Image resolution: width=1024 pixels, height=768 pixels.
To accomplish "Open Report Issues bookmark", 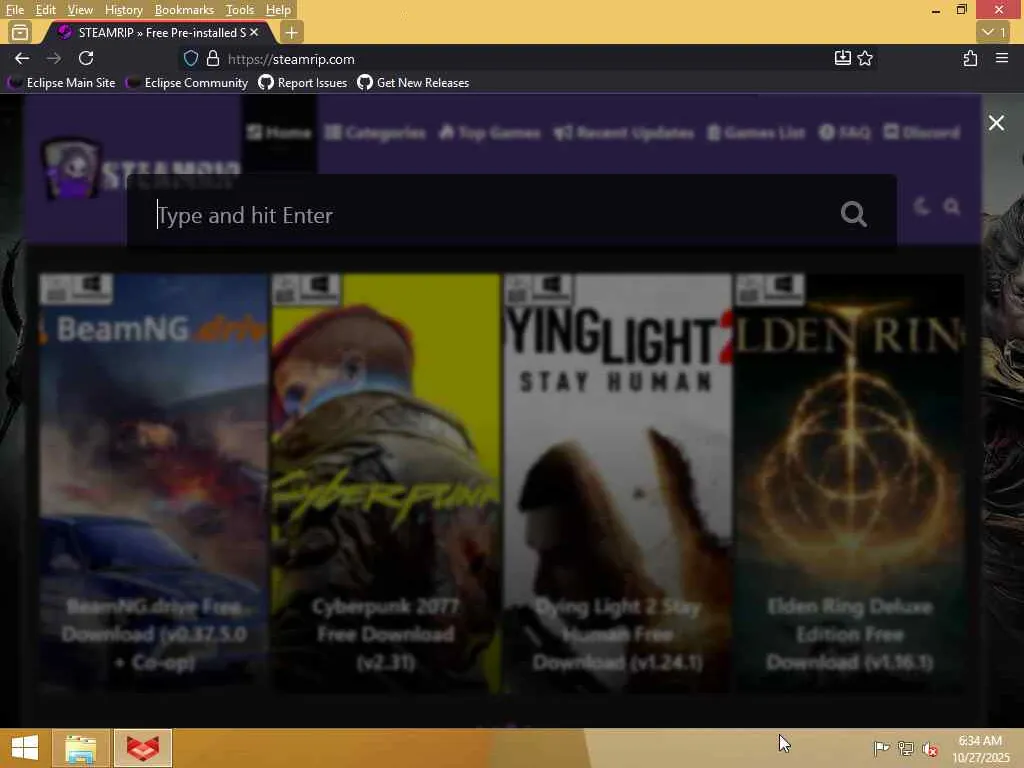I will [302, 82].
